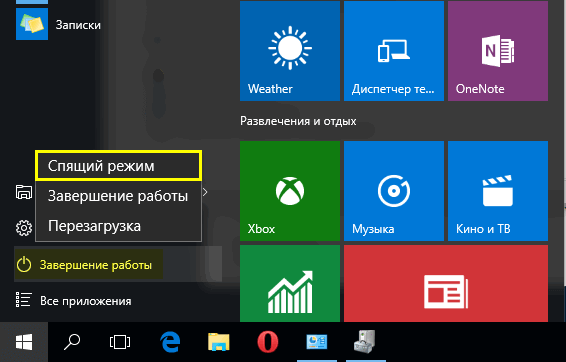Launch the Opera browser from the taskbar
This screenshot has height=362, width=566.
pyautogui.click(x=267, y=342)
